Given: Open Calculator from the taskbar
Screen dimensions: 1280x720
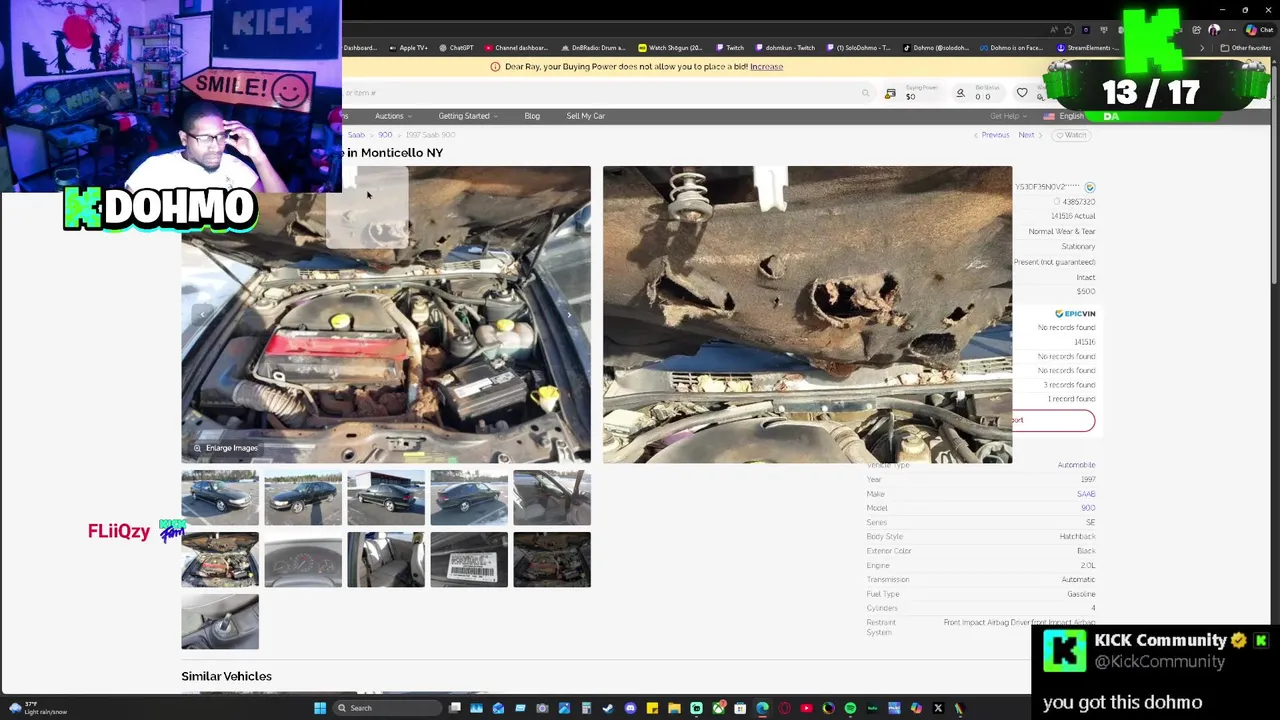Looking at the screenshot, I should point(586,708).
